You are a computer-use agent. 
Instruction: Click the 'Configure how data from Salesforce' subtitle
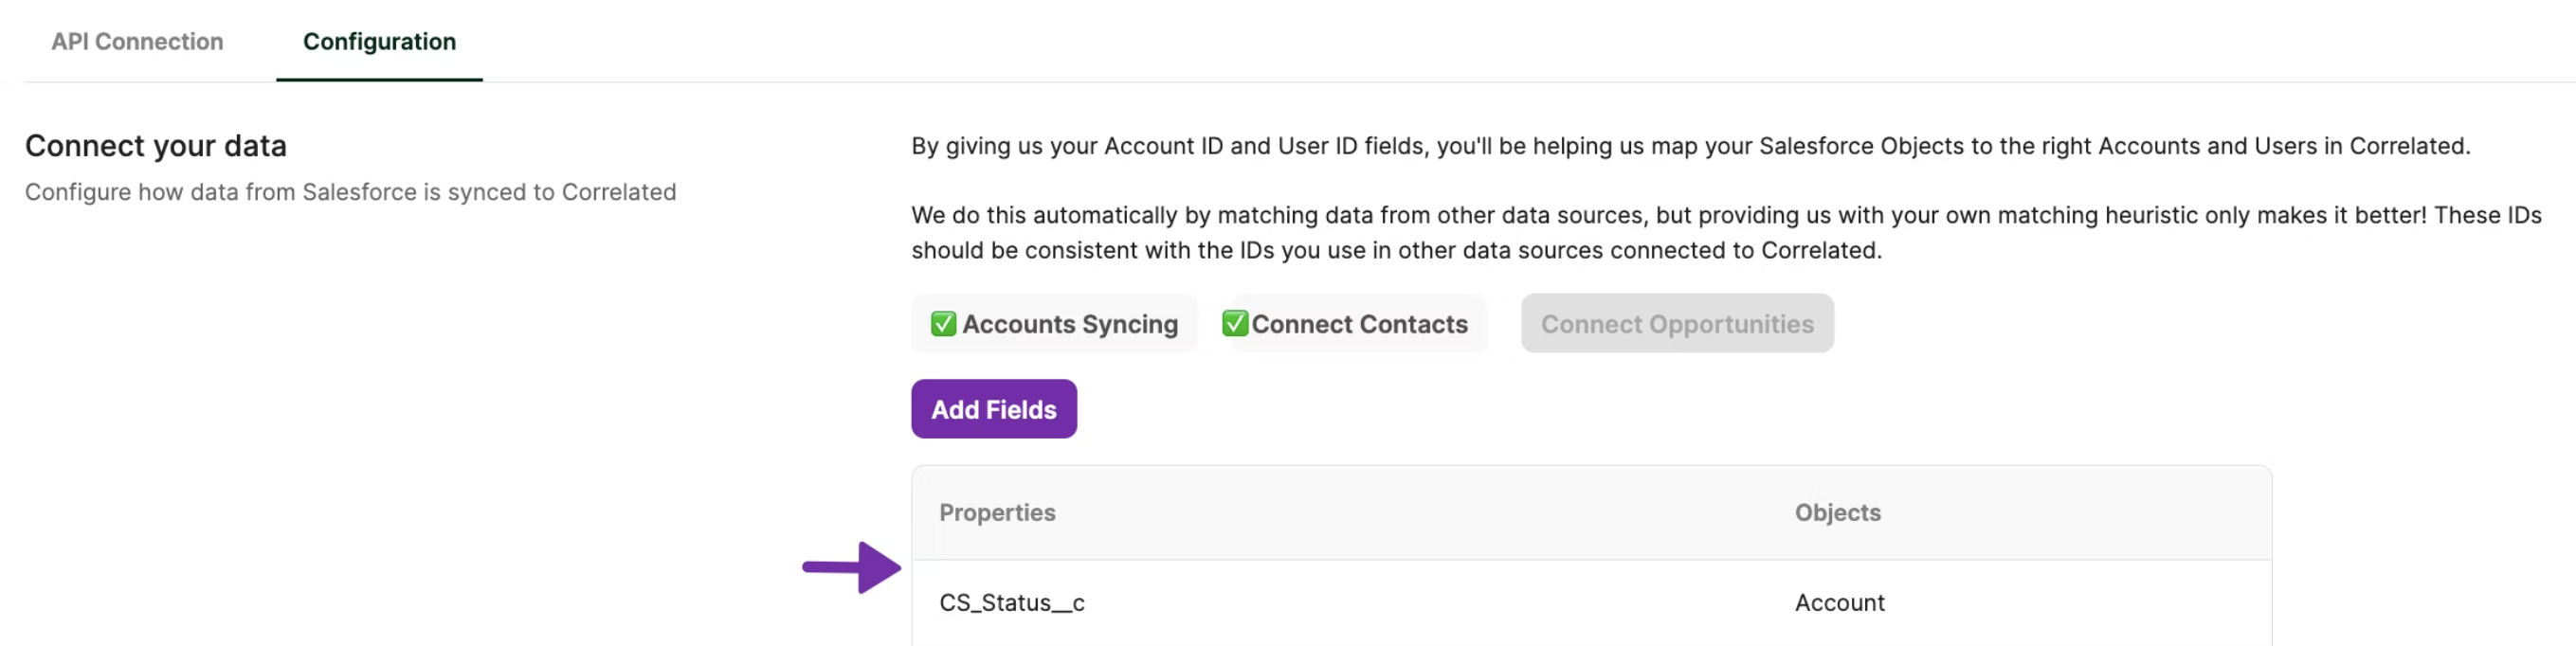(x=350, y=192)
